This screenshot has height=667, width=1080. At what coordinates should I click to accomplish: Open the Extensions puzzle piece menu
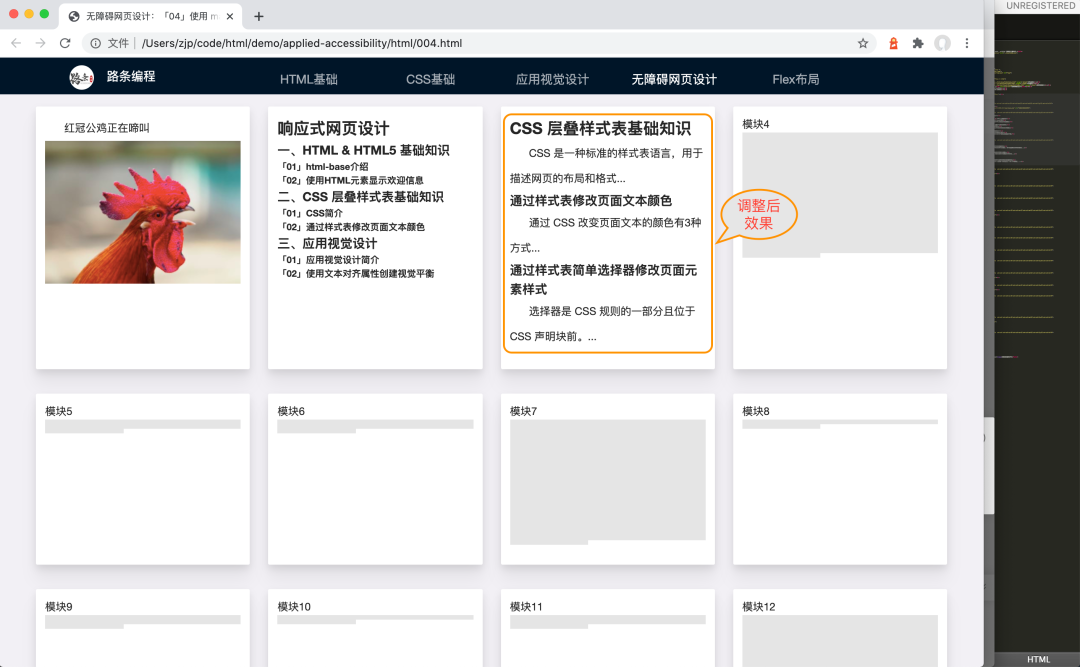(917, 43)
